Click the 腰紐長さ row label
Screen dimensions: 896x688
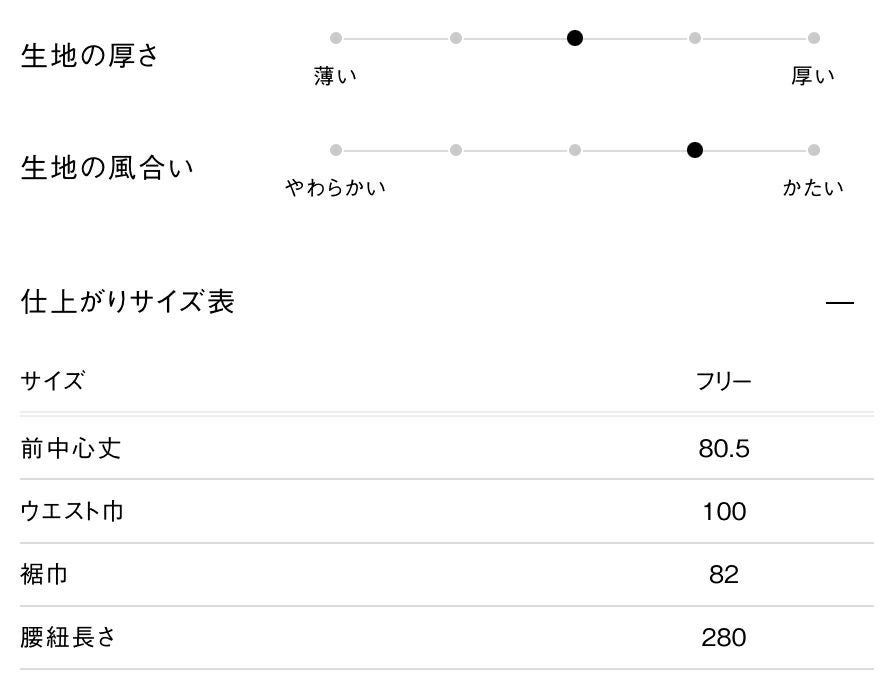coord(69,638)
